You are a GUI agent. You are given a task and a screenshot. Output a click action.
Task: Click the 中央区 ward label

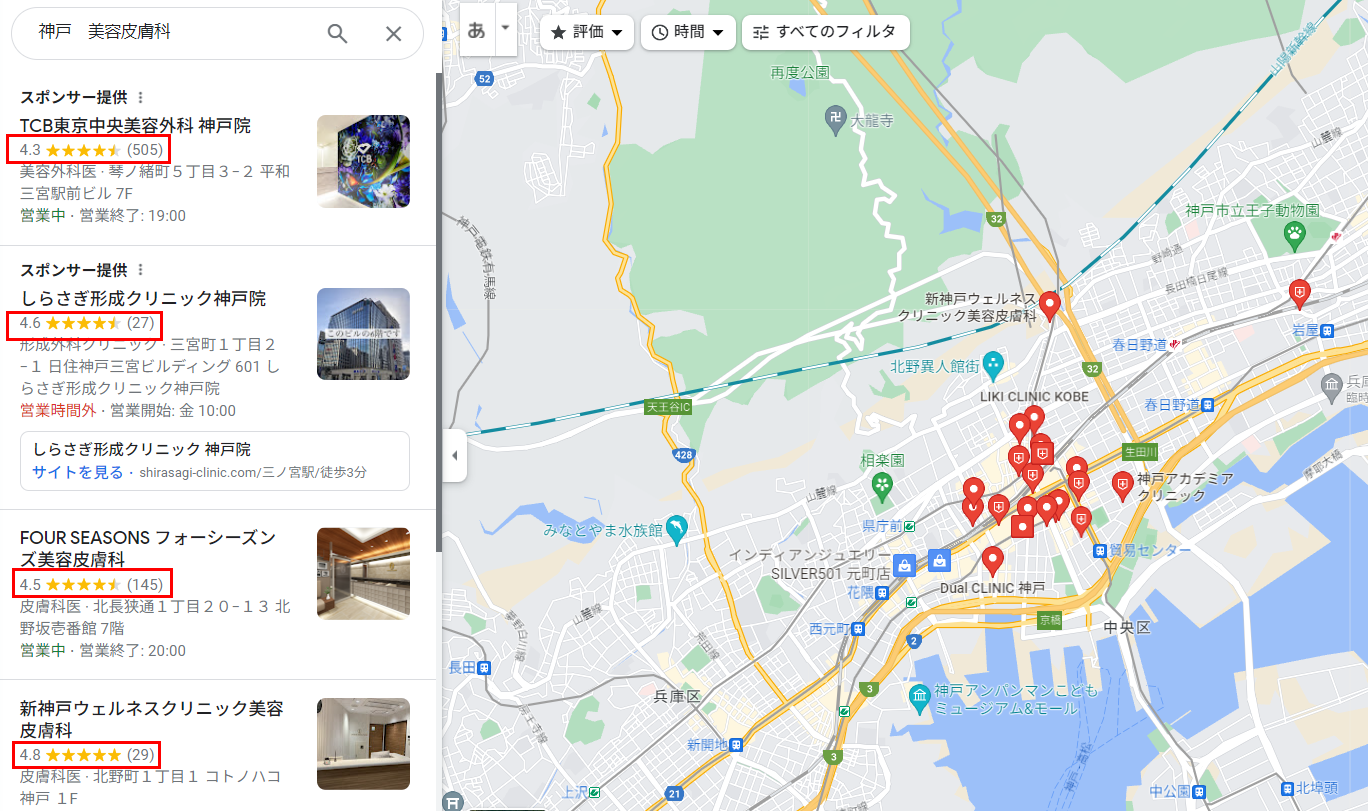click(1128, 627)
